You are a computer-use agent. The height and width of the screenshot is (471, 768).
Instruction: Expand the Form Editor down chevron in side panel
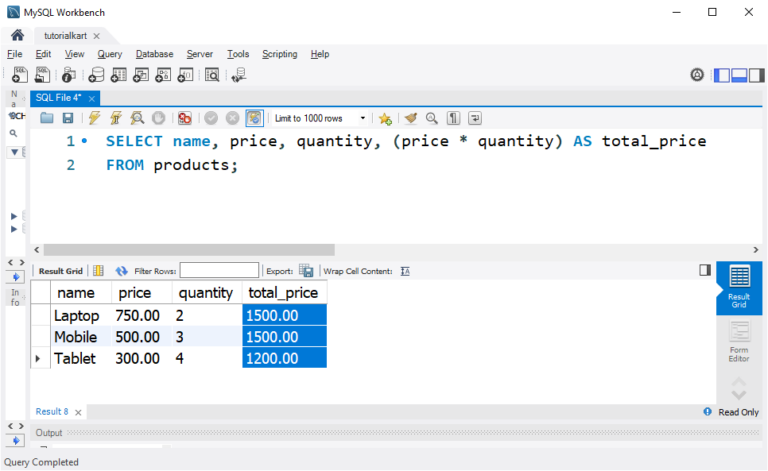pyautogui.click(x=739, y=393)
